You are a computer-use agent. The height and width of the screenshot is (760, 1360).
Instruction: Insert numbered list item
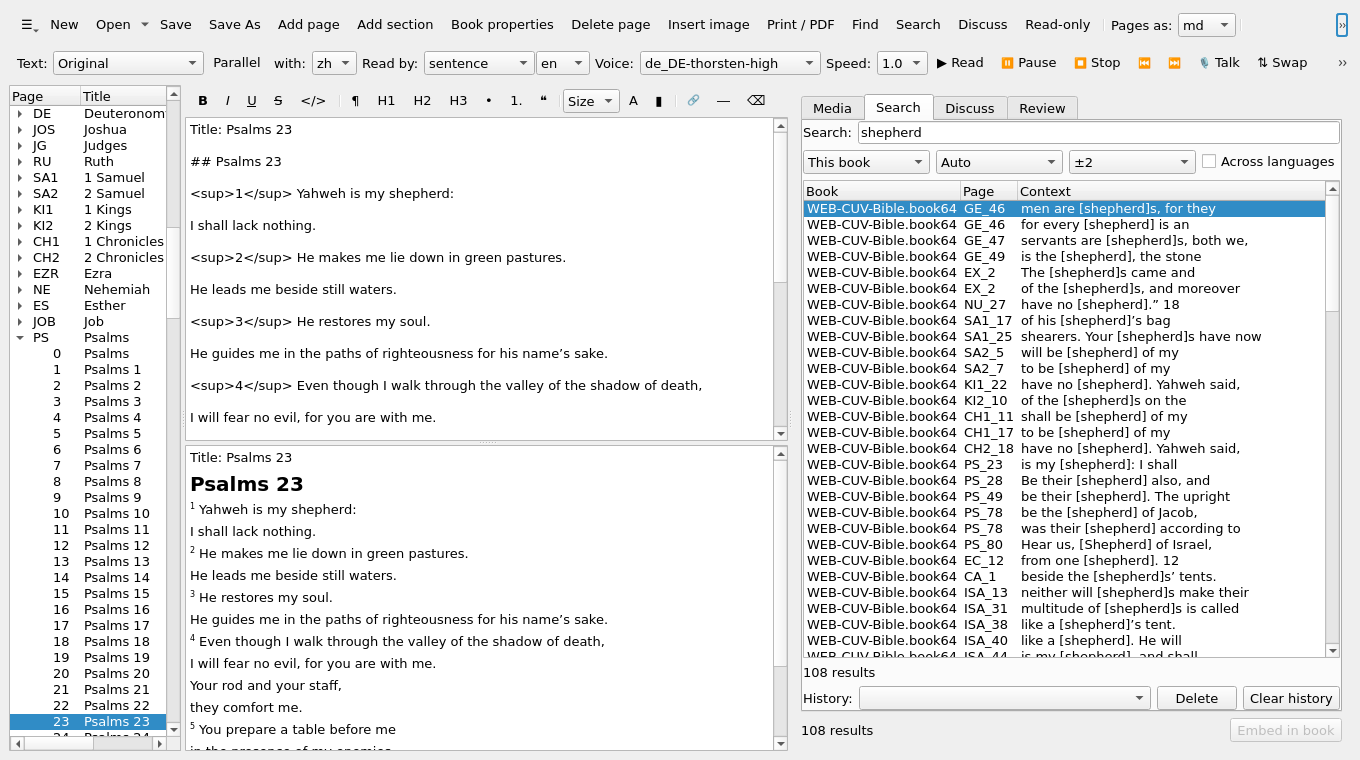pyautogui.click(x=516, y=101)
